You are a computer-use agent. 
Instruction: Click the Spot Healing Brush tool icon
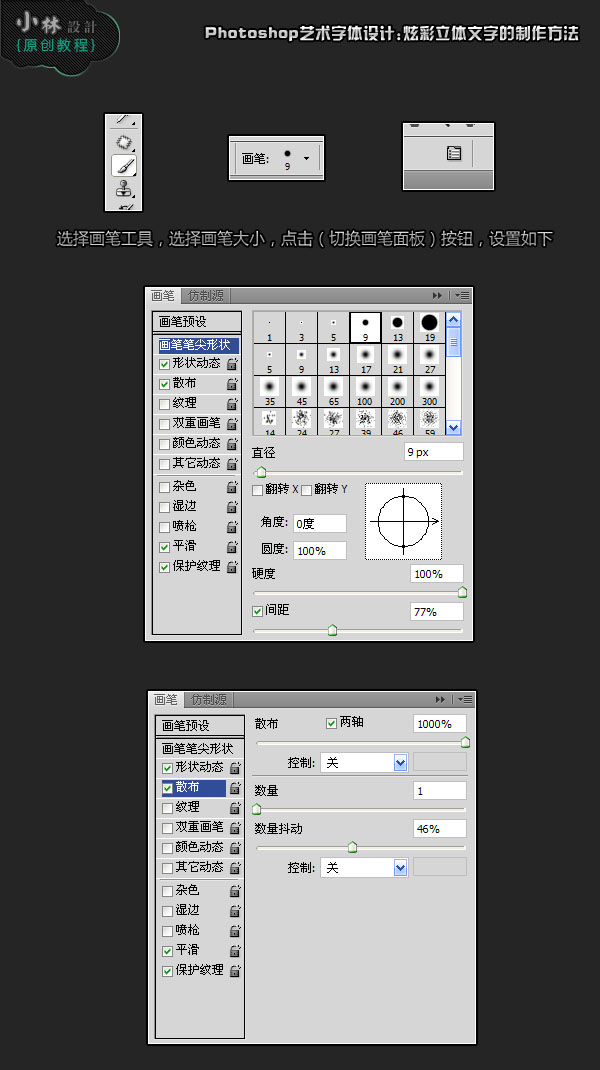click(124, 142)
